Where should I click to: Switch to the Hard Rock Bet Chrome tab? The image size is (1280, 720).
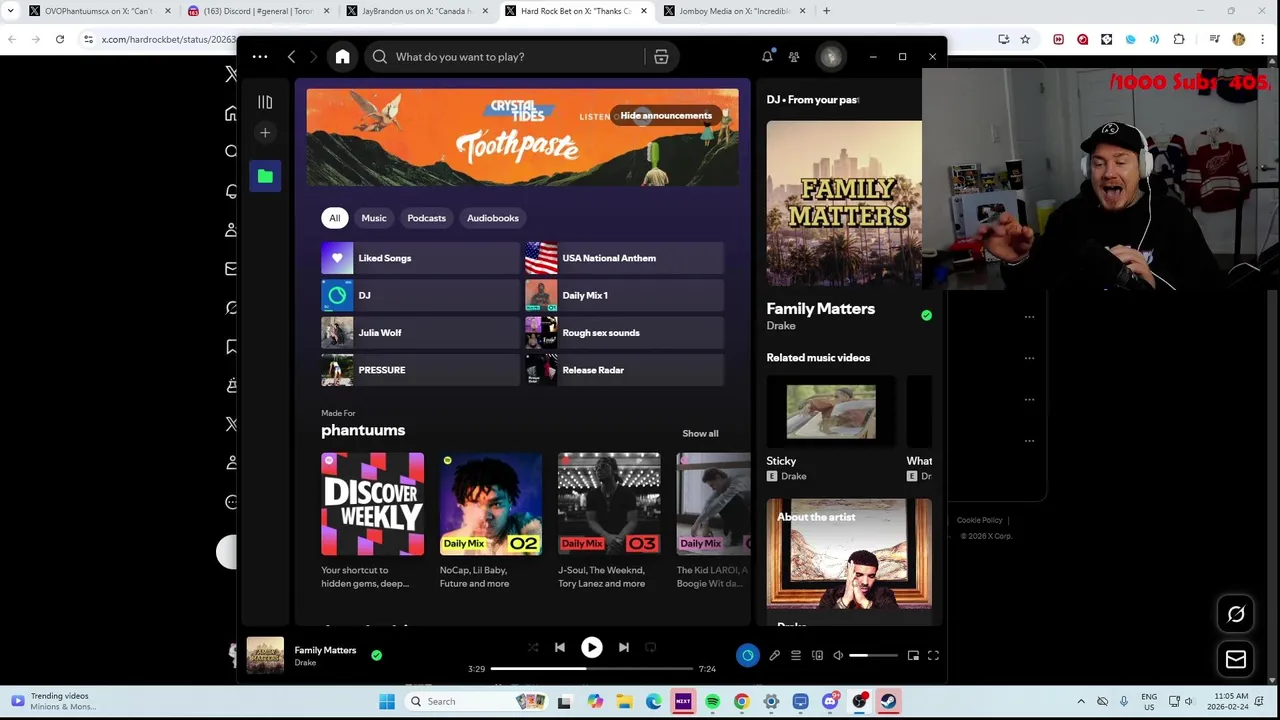pyautogui.click(x=575, y=11)
